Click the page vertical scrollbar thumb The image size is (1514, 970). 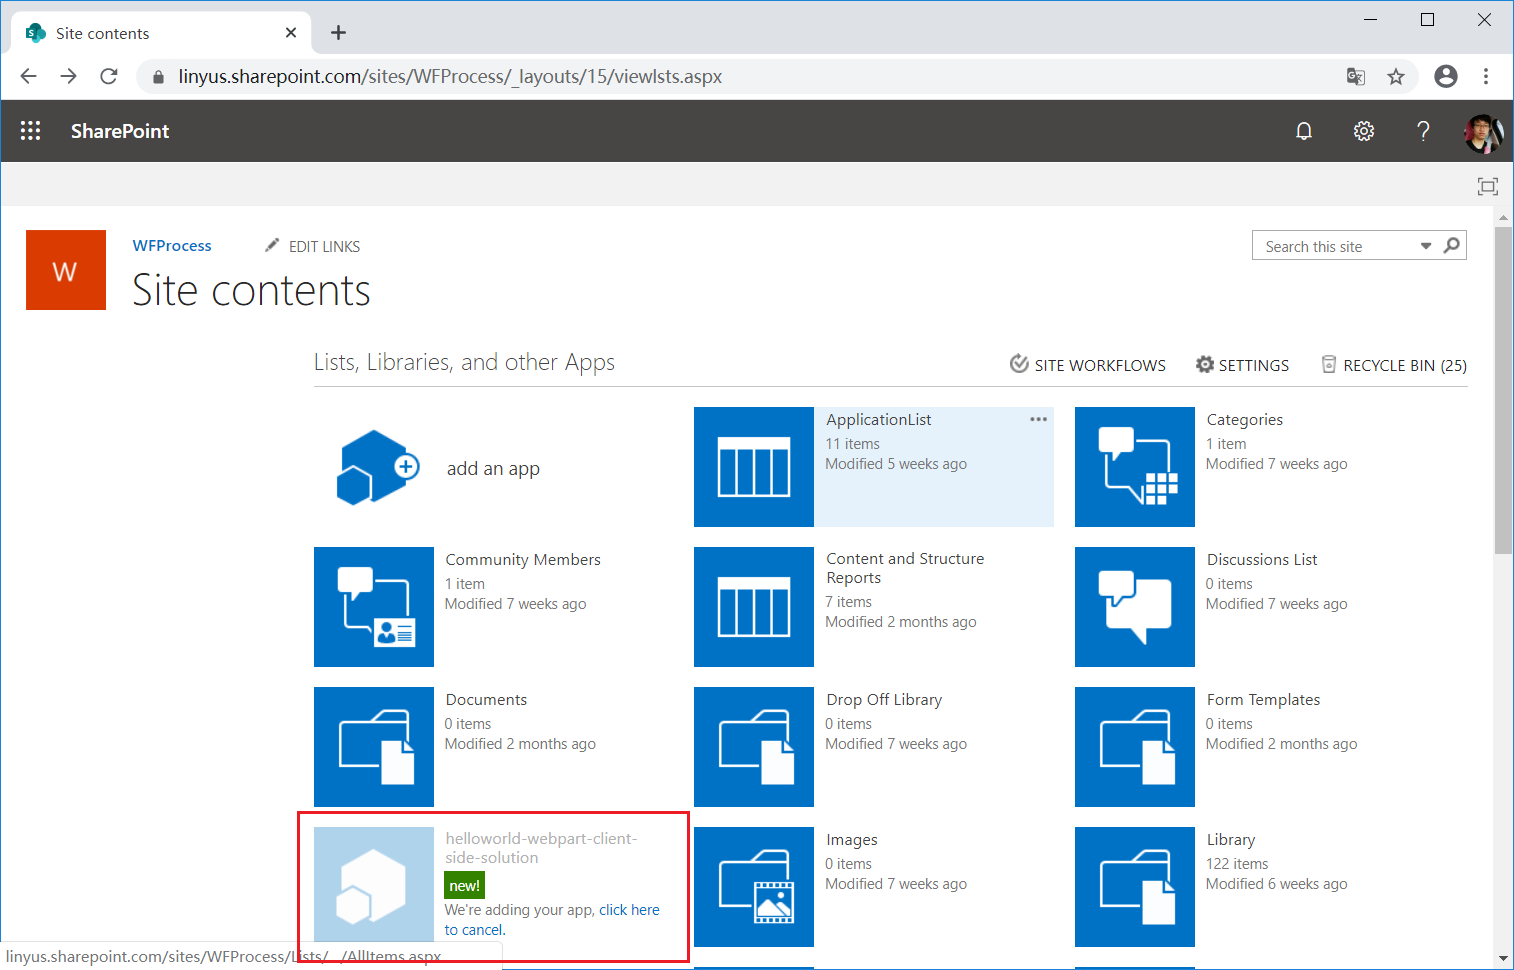pyautogui.click(x=1503, y=390)
